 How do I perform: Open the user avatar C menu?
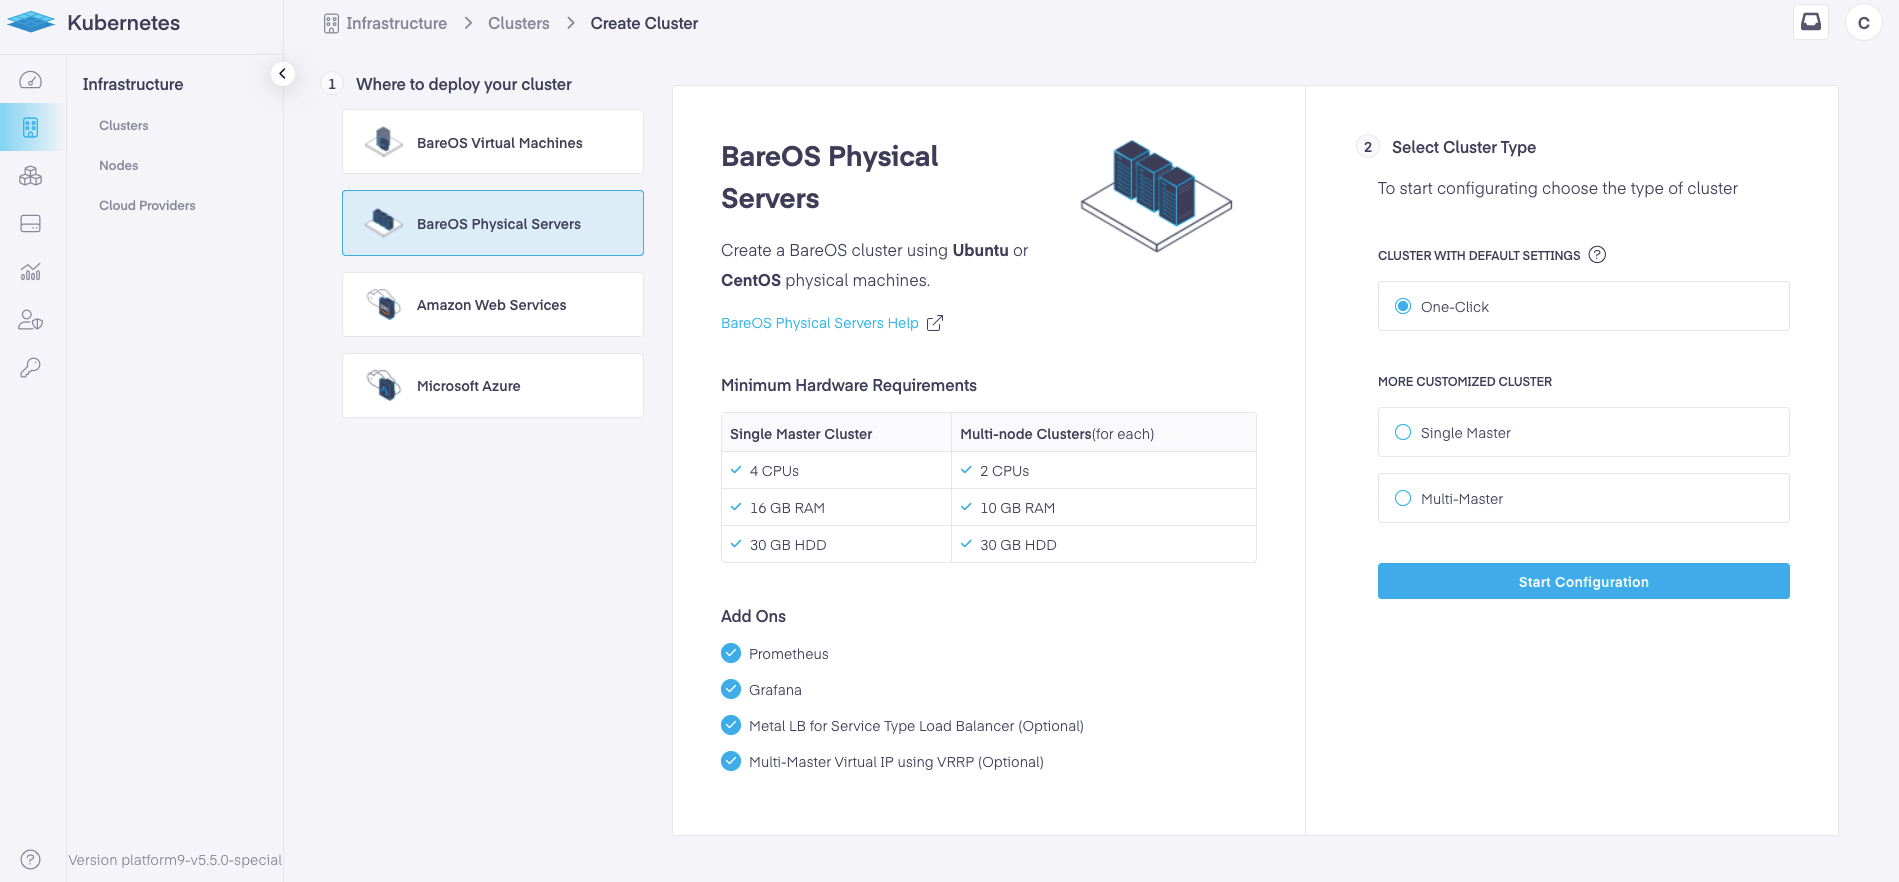(1864, 22)
